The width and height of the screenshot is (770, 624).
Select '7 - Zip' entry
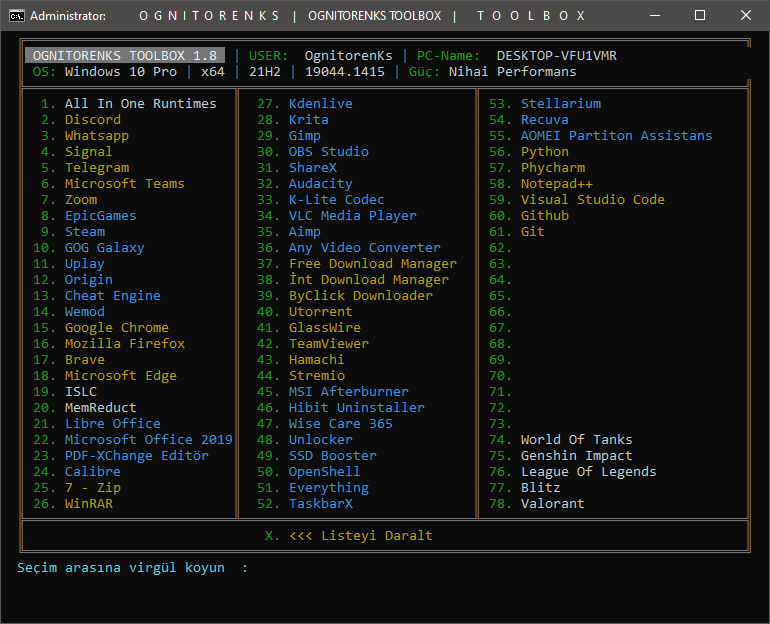pyautogui.click(x=93, y=488)
